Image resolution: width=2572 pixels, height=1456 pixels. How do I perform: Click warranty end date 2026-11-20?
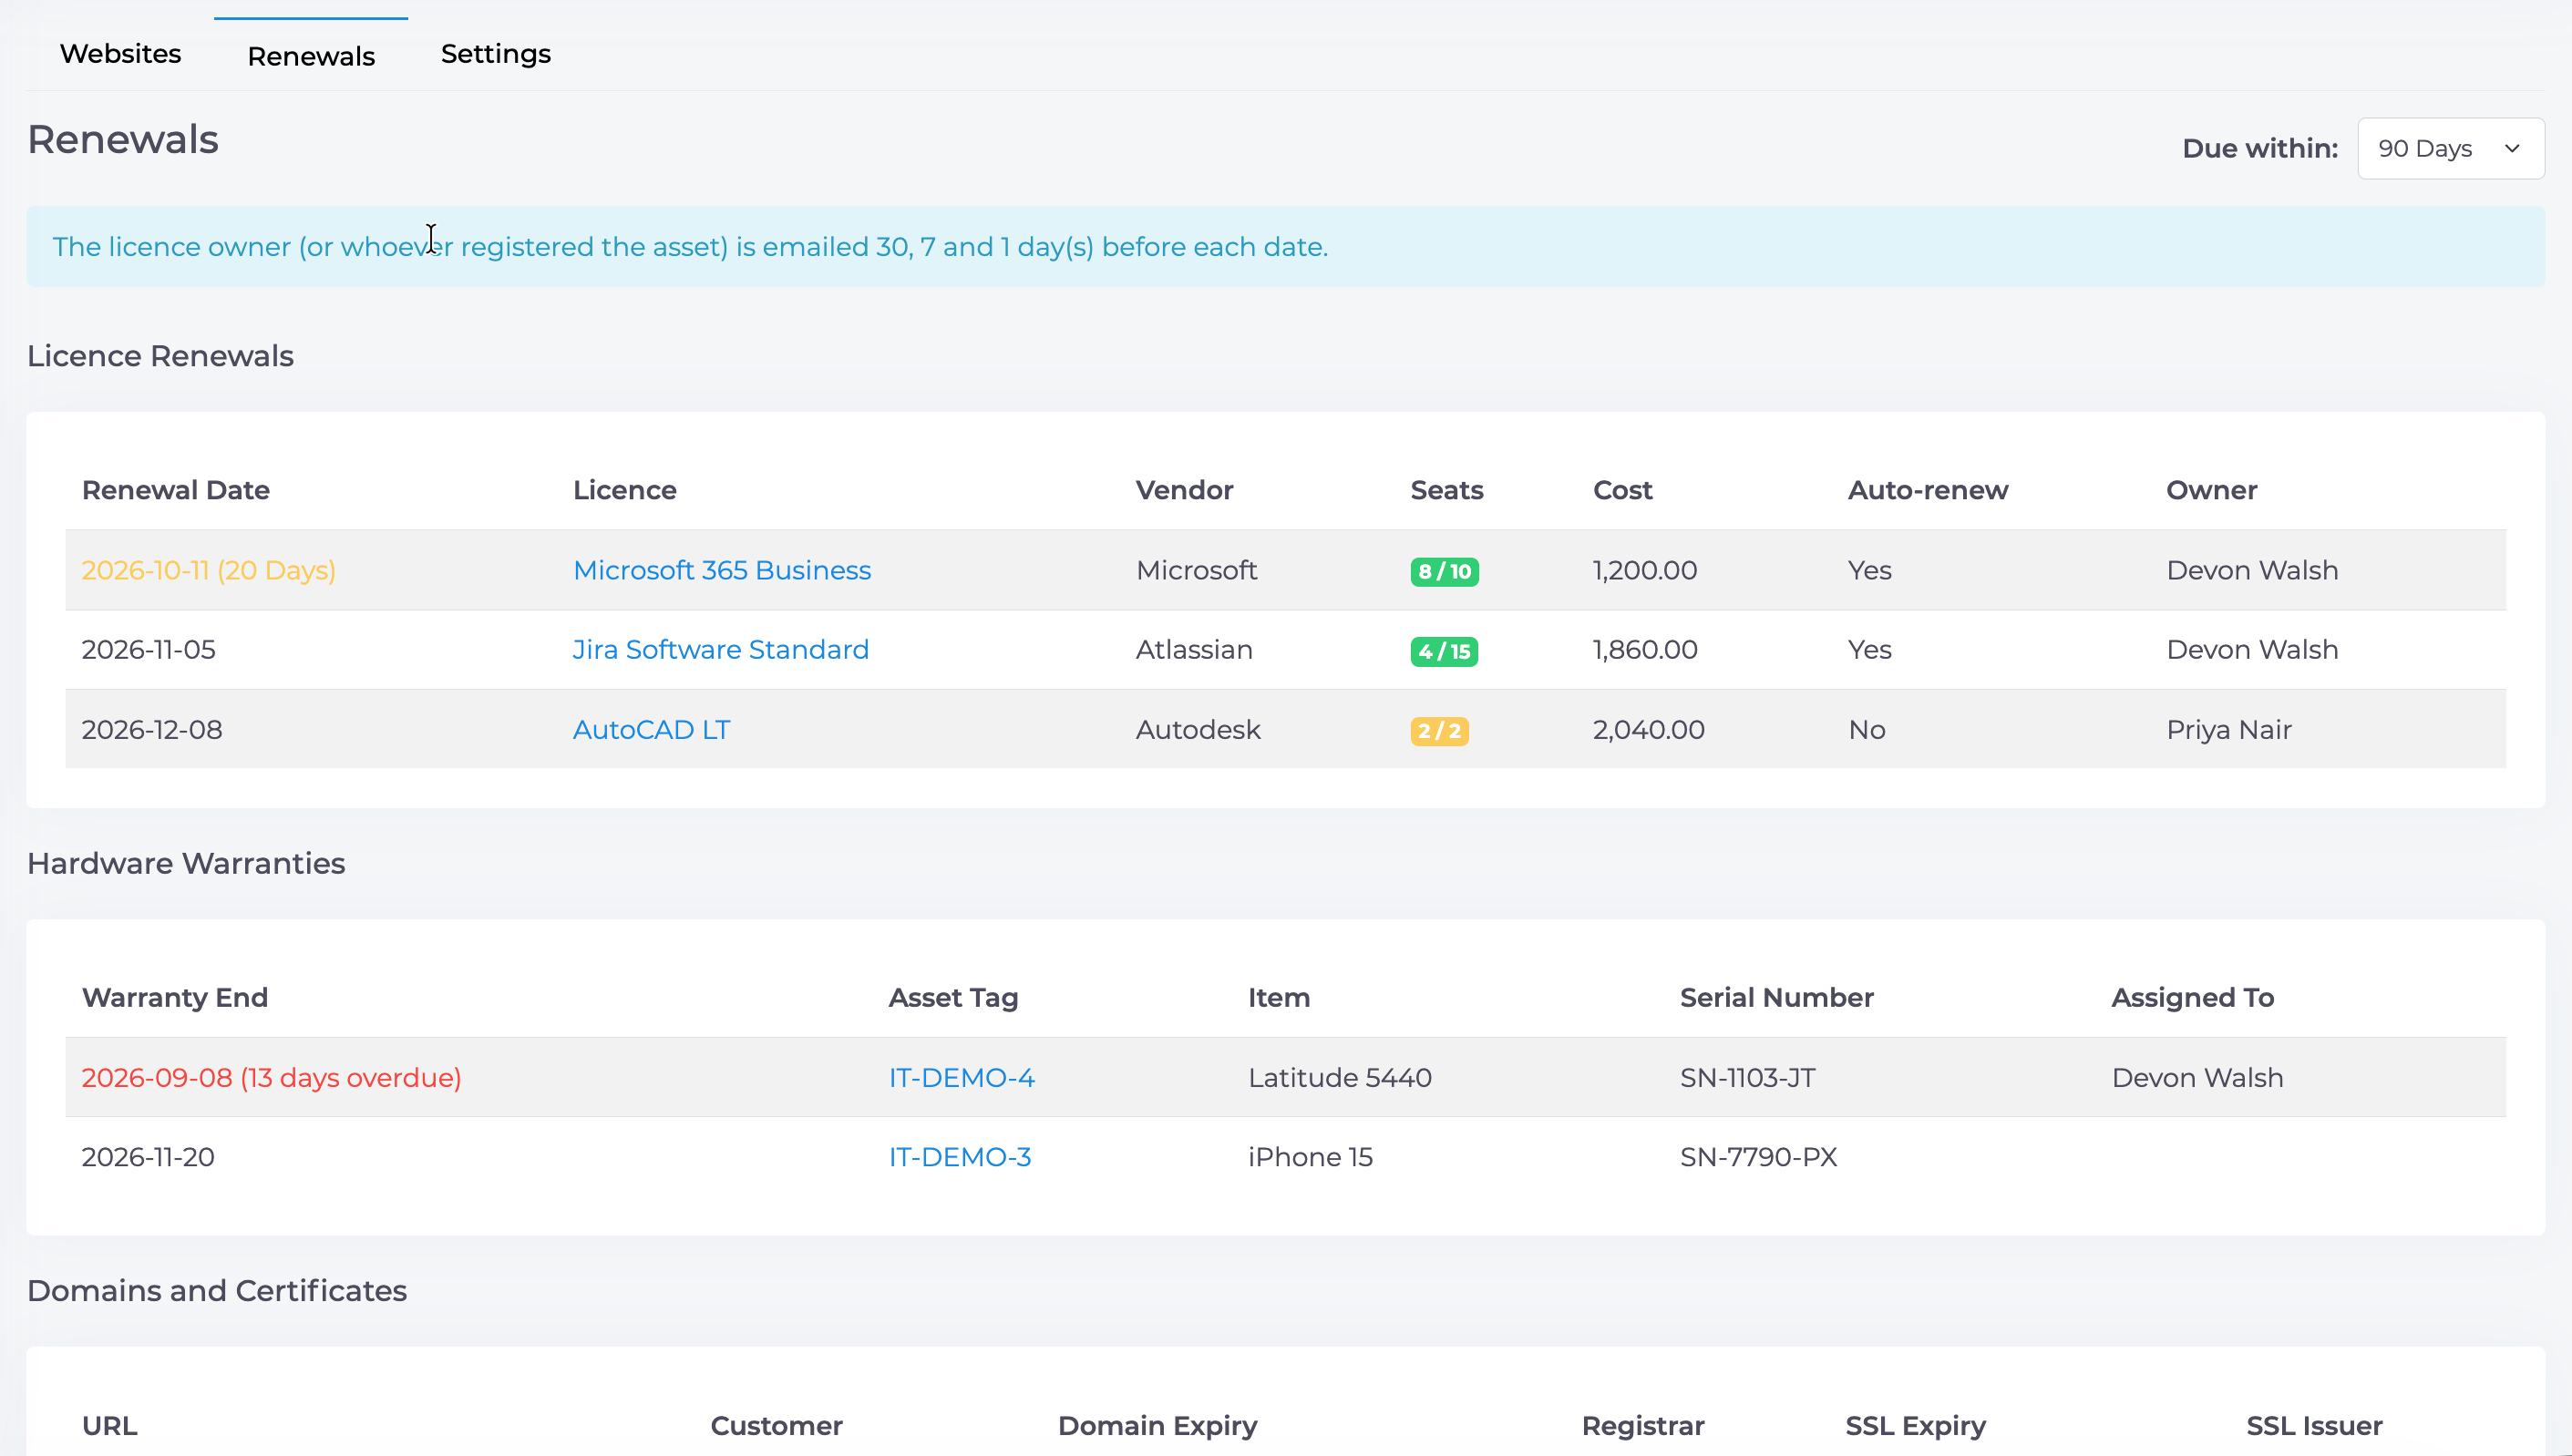pyautogui.click(x=148, y=1157)
